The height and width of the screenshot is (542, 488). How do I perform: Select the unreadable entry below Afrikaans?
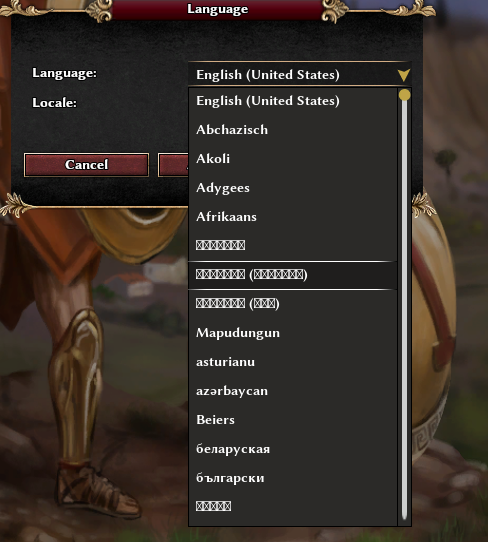[x=292, y=245]
